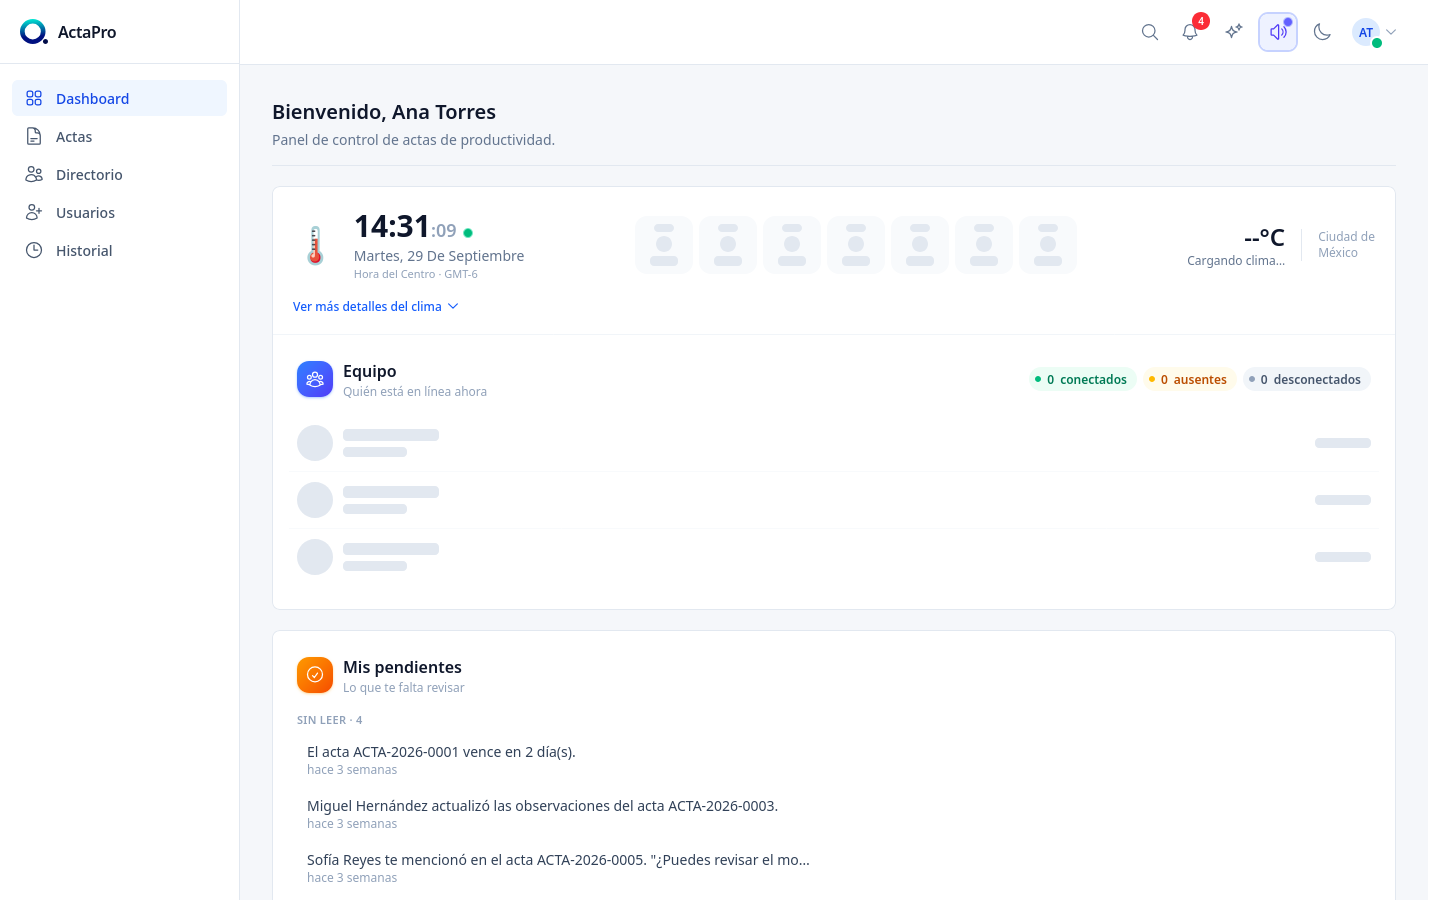Open the AT user avatar

pos(1366,32)
